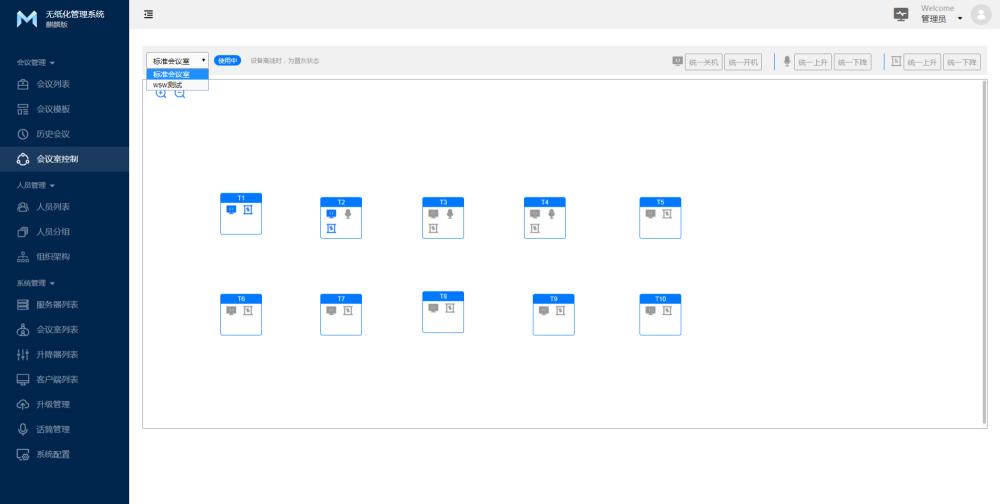This screenshot has height=504, width=1000.
Task: Click the lifter icon in seat T3
Action: point(433,228)
